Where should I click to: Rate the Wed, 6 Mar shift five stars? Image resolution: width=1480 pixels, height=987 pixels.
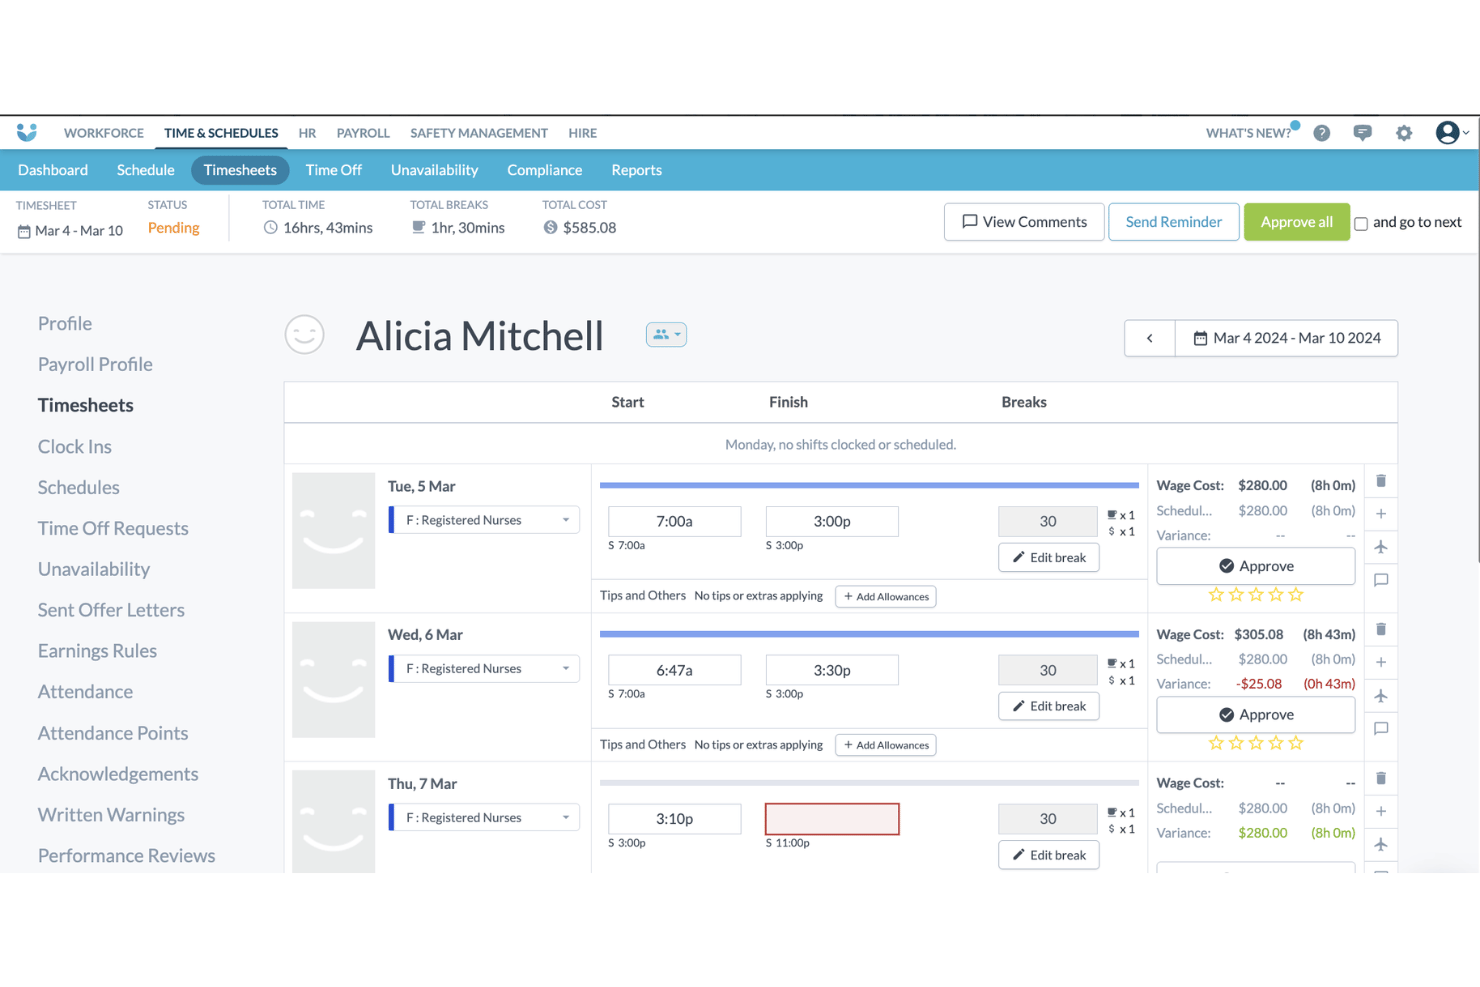pos(1296,743)
